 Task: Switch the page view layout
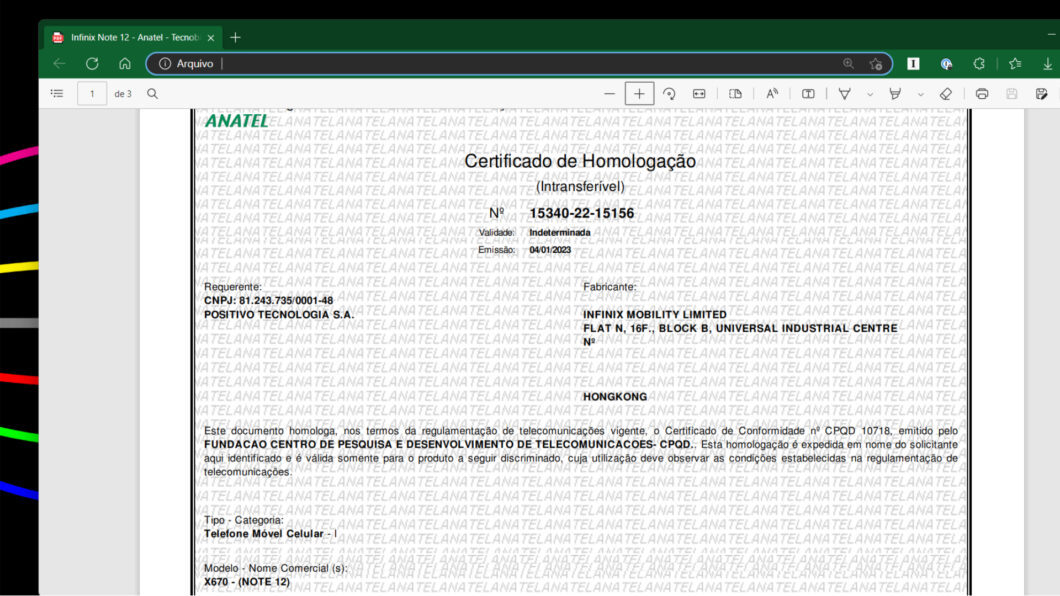[x=736, y=94]
